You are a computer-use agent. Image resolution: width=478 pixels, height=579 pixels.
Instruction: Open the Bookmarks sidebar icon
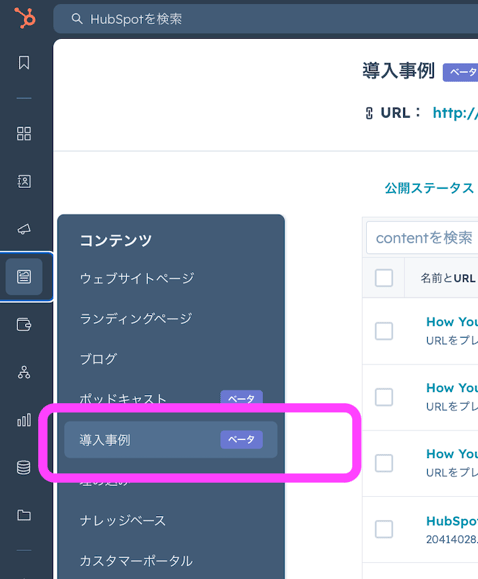pos(24,62)
